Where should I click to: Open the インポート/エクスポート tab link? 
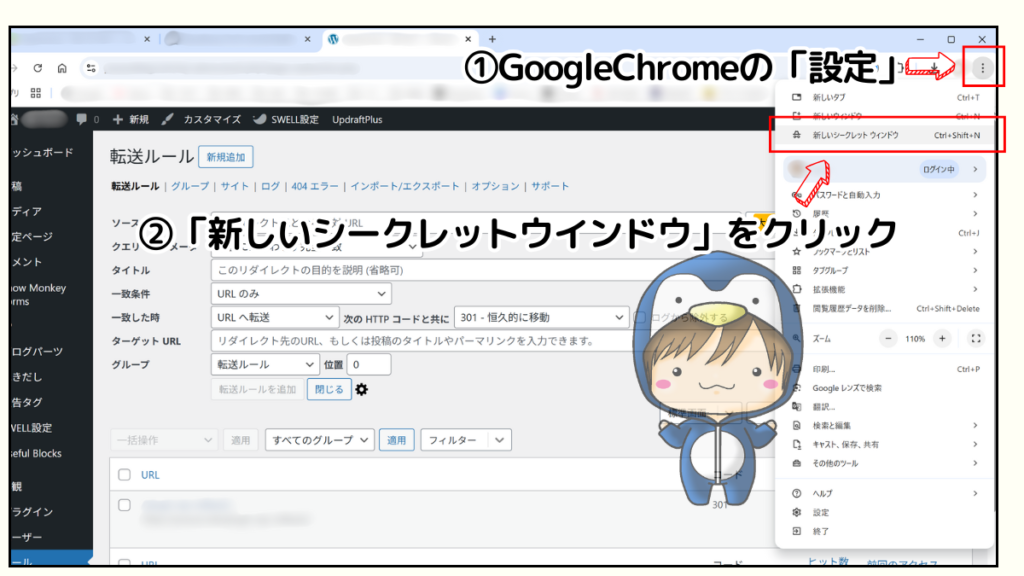click(405, 186)
